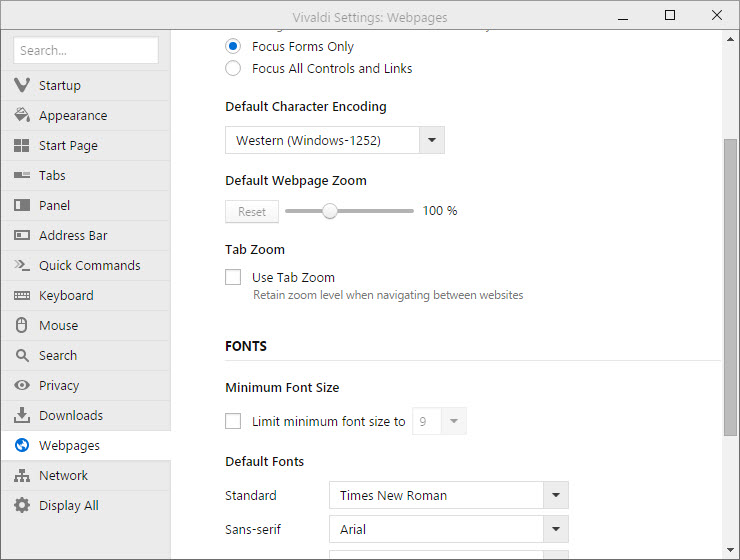Screen dimensions: 740x560
Task: Click the settings Search input field
Action: 86,50
